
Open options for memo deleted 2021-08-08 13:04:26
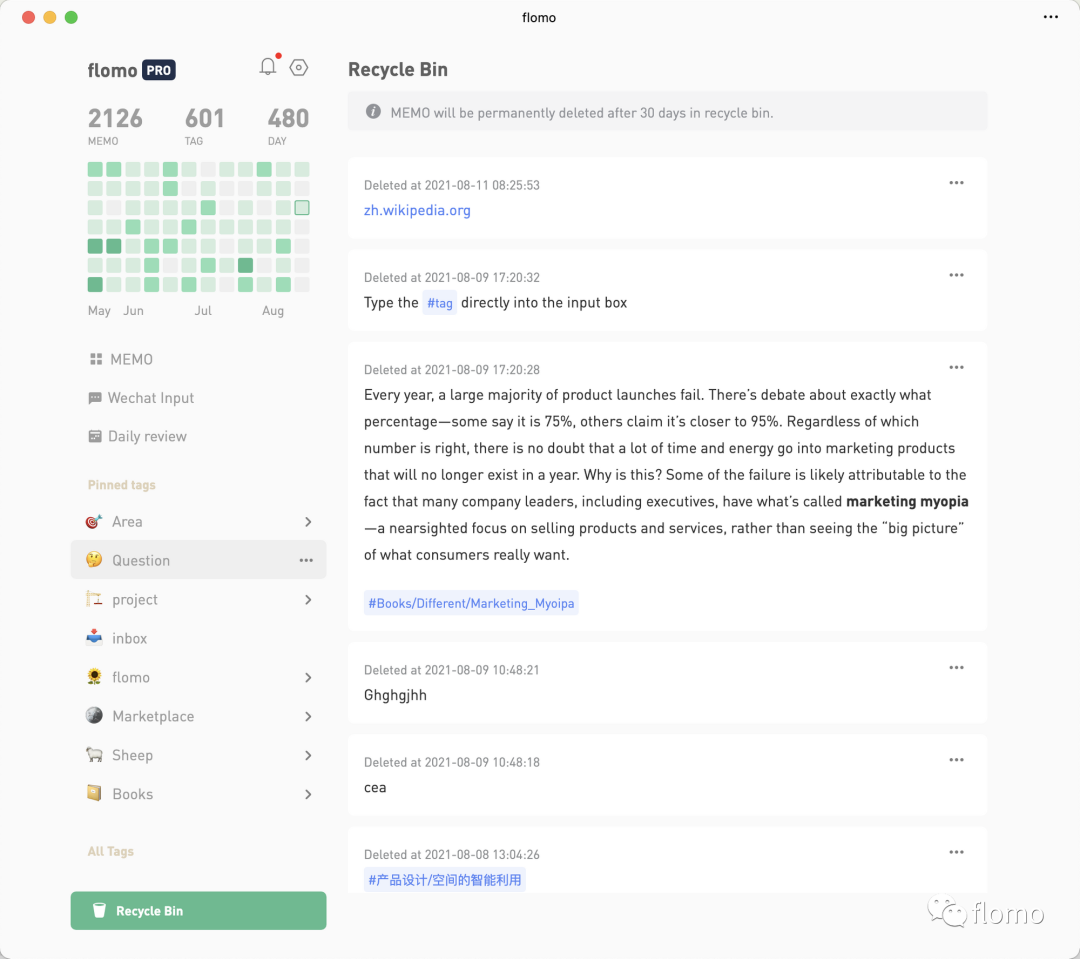click(957, 853)
